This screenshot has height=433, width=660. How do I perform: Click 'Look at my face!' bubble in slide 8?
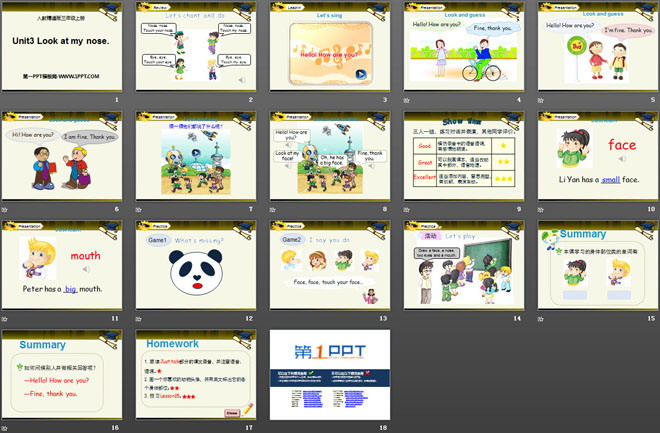(x=288, y=156)
